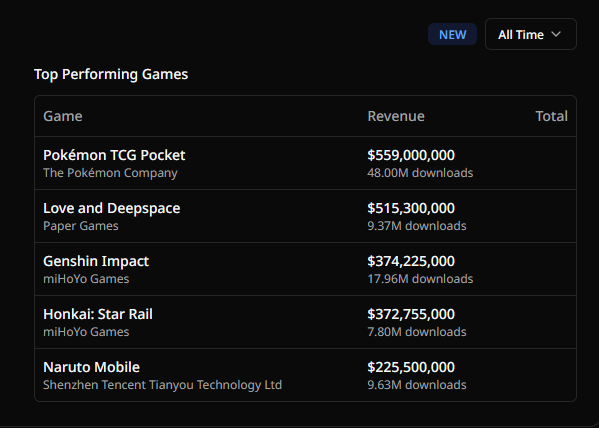Click miHoYo Games under Genshin Impact
Viewport: 599px width, 428px height.
86,279
